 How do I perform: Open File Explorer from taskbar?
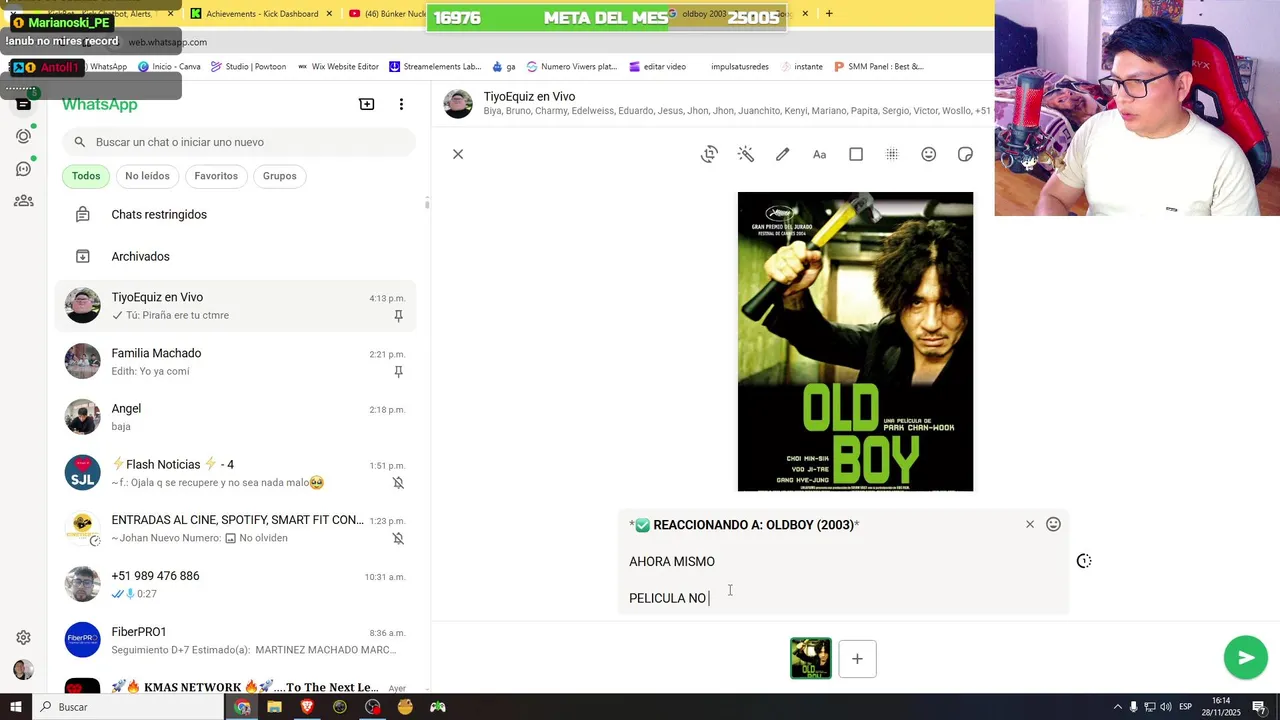[x=274, y=707]
